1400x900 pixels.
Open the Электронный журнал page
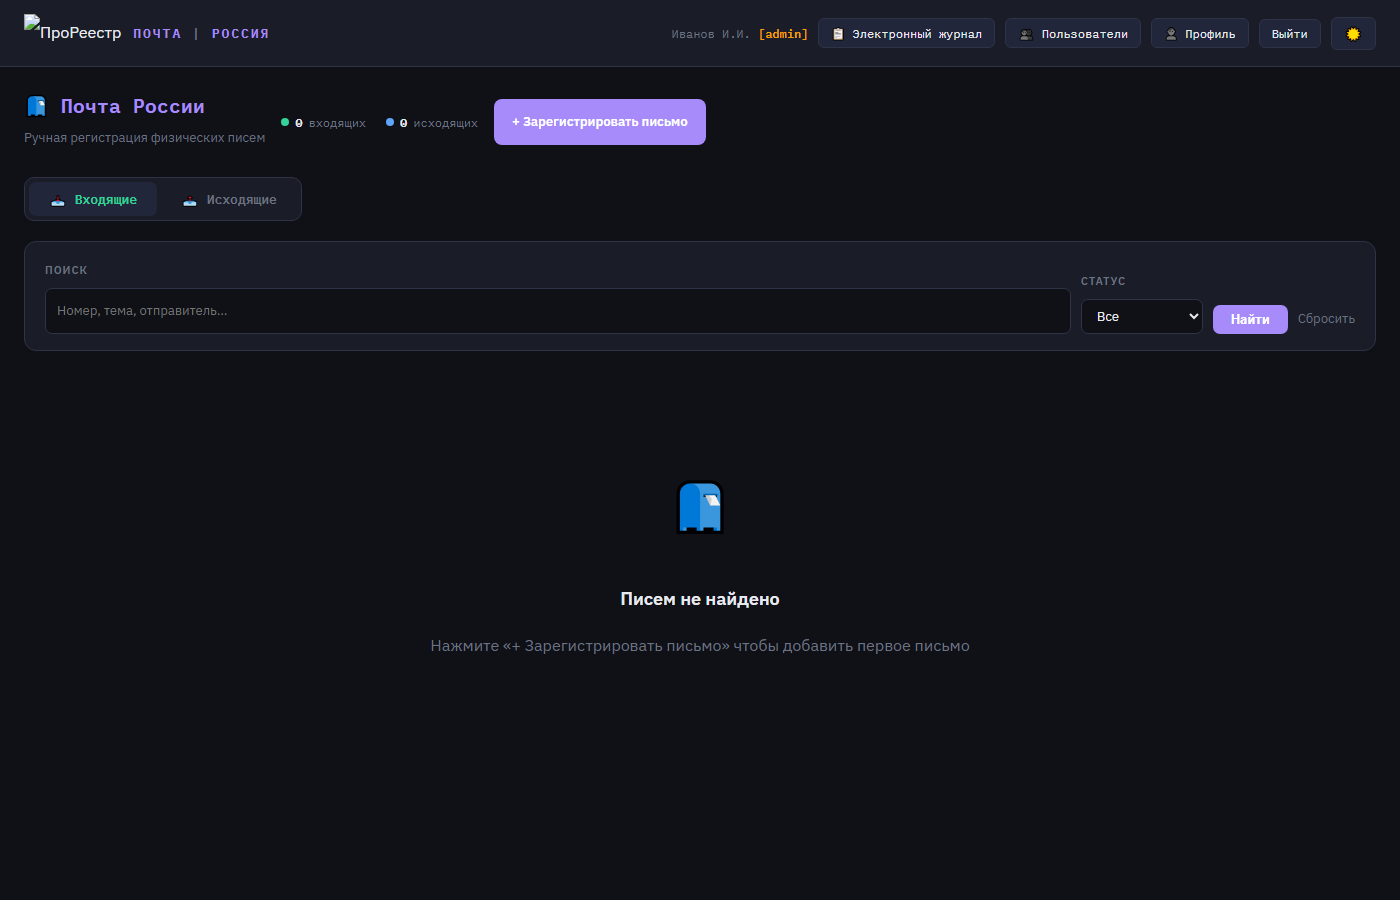906,34
